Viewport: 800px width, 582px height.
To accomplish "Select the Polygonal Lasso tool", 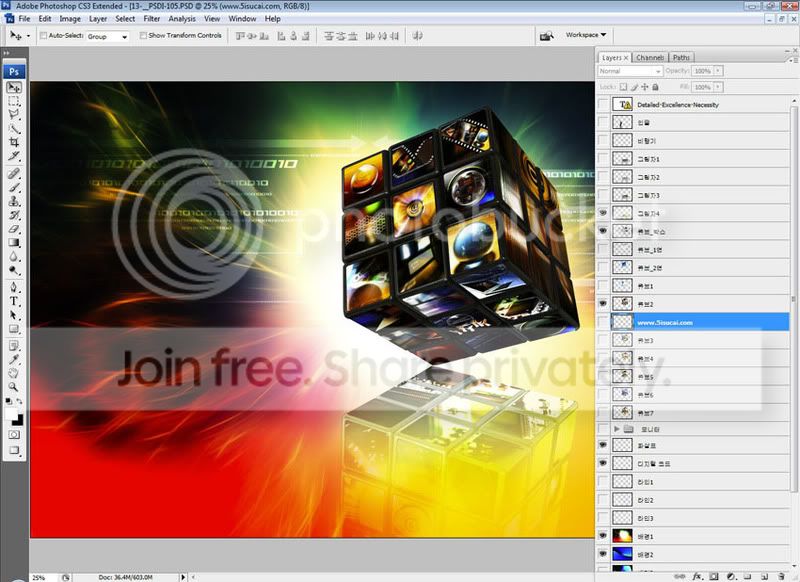I will click(x=14, y=114).
